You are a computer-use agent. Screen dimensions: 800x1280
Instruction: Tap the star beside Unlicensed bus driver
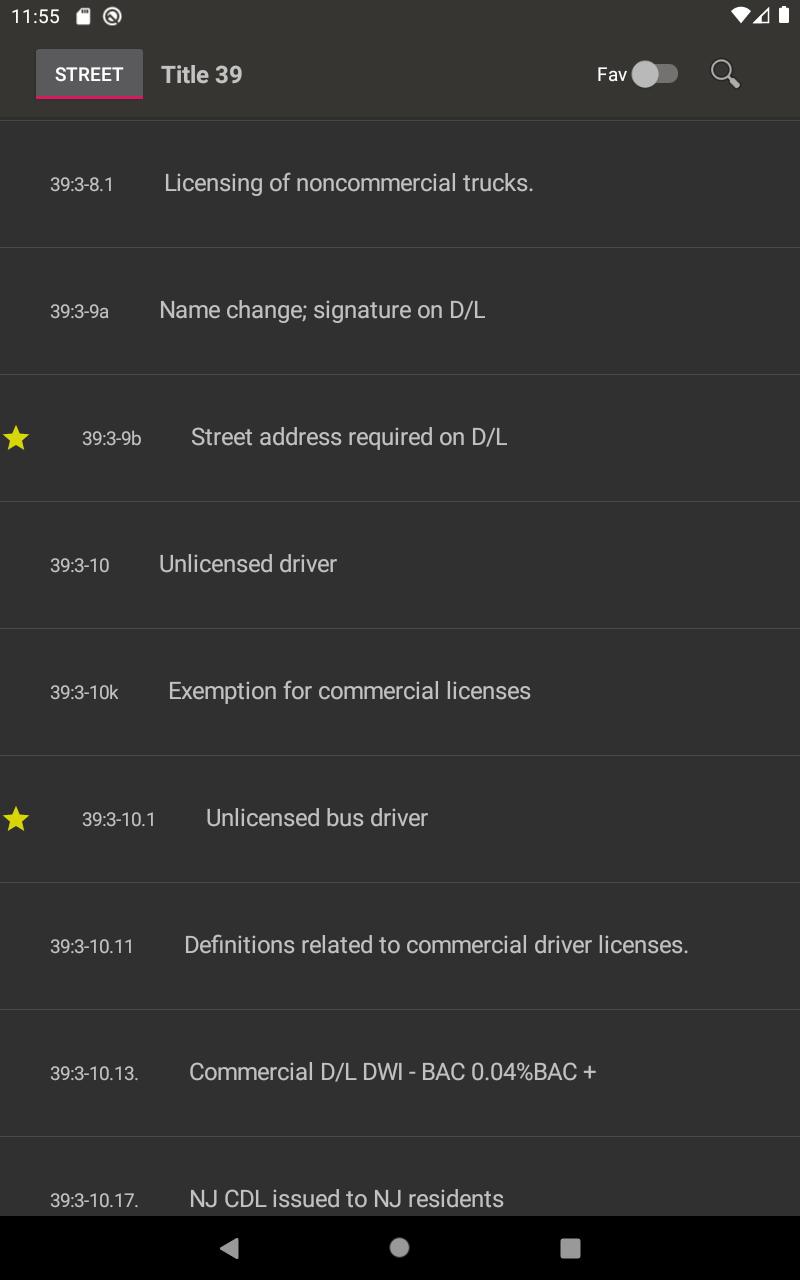pos(16,820)
